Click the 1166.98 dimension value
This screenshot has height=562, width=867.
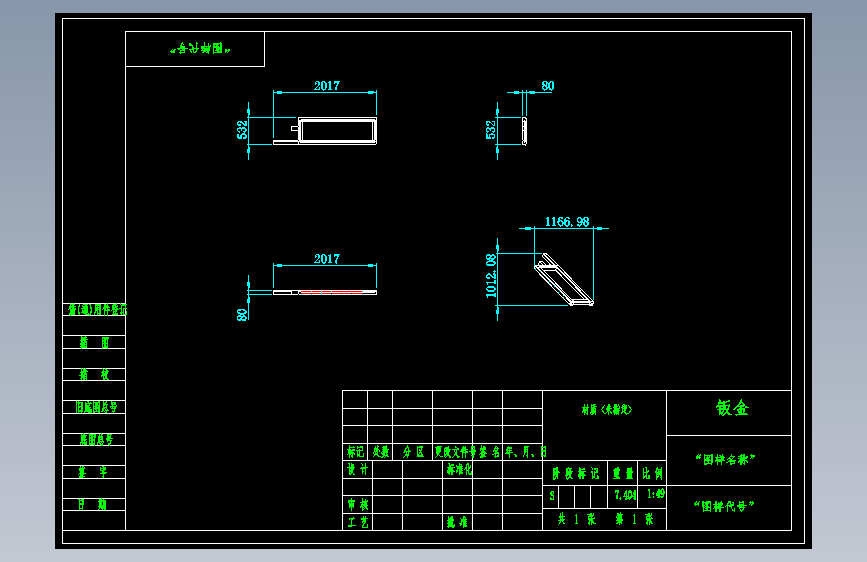click(x=567, y=222)
